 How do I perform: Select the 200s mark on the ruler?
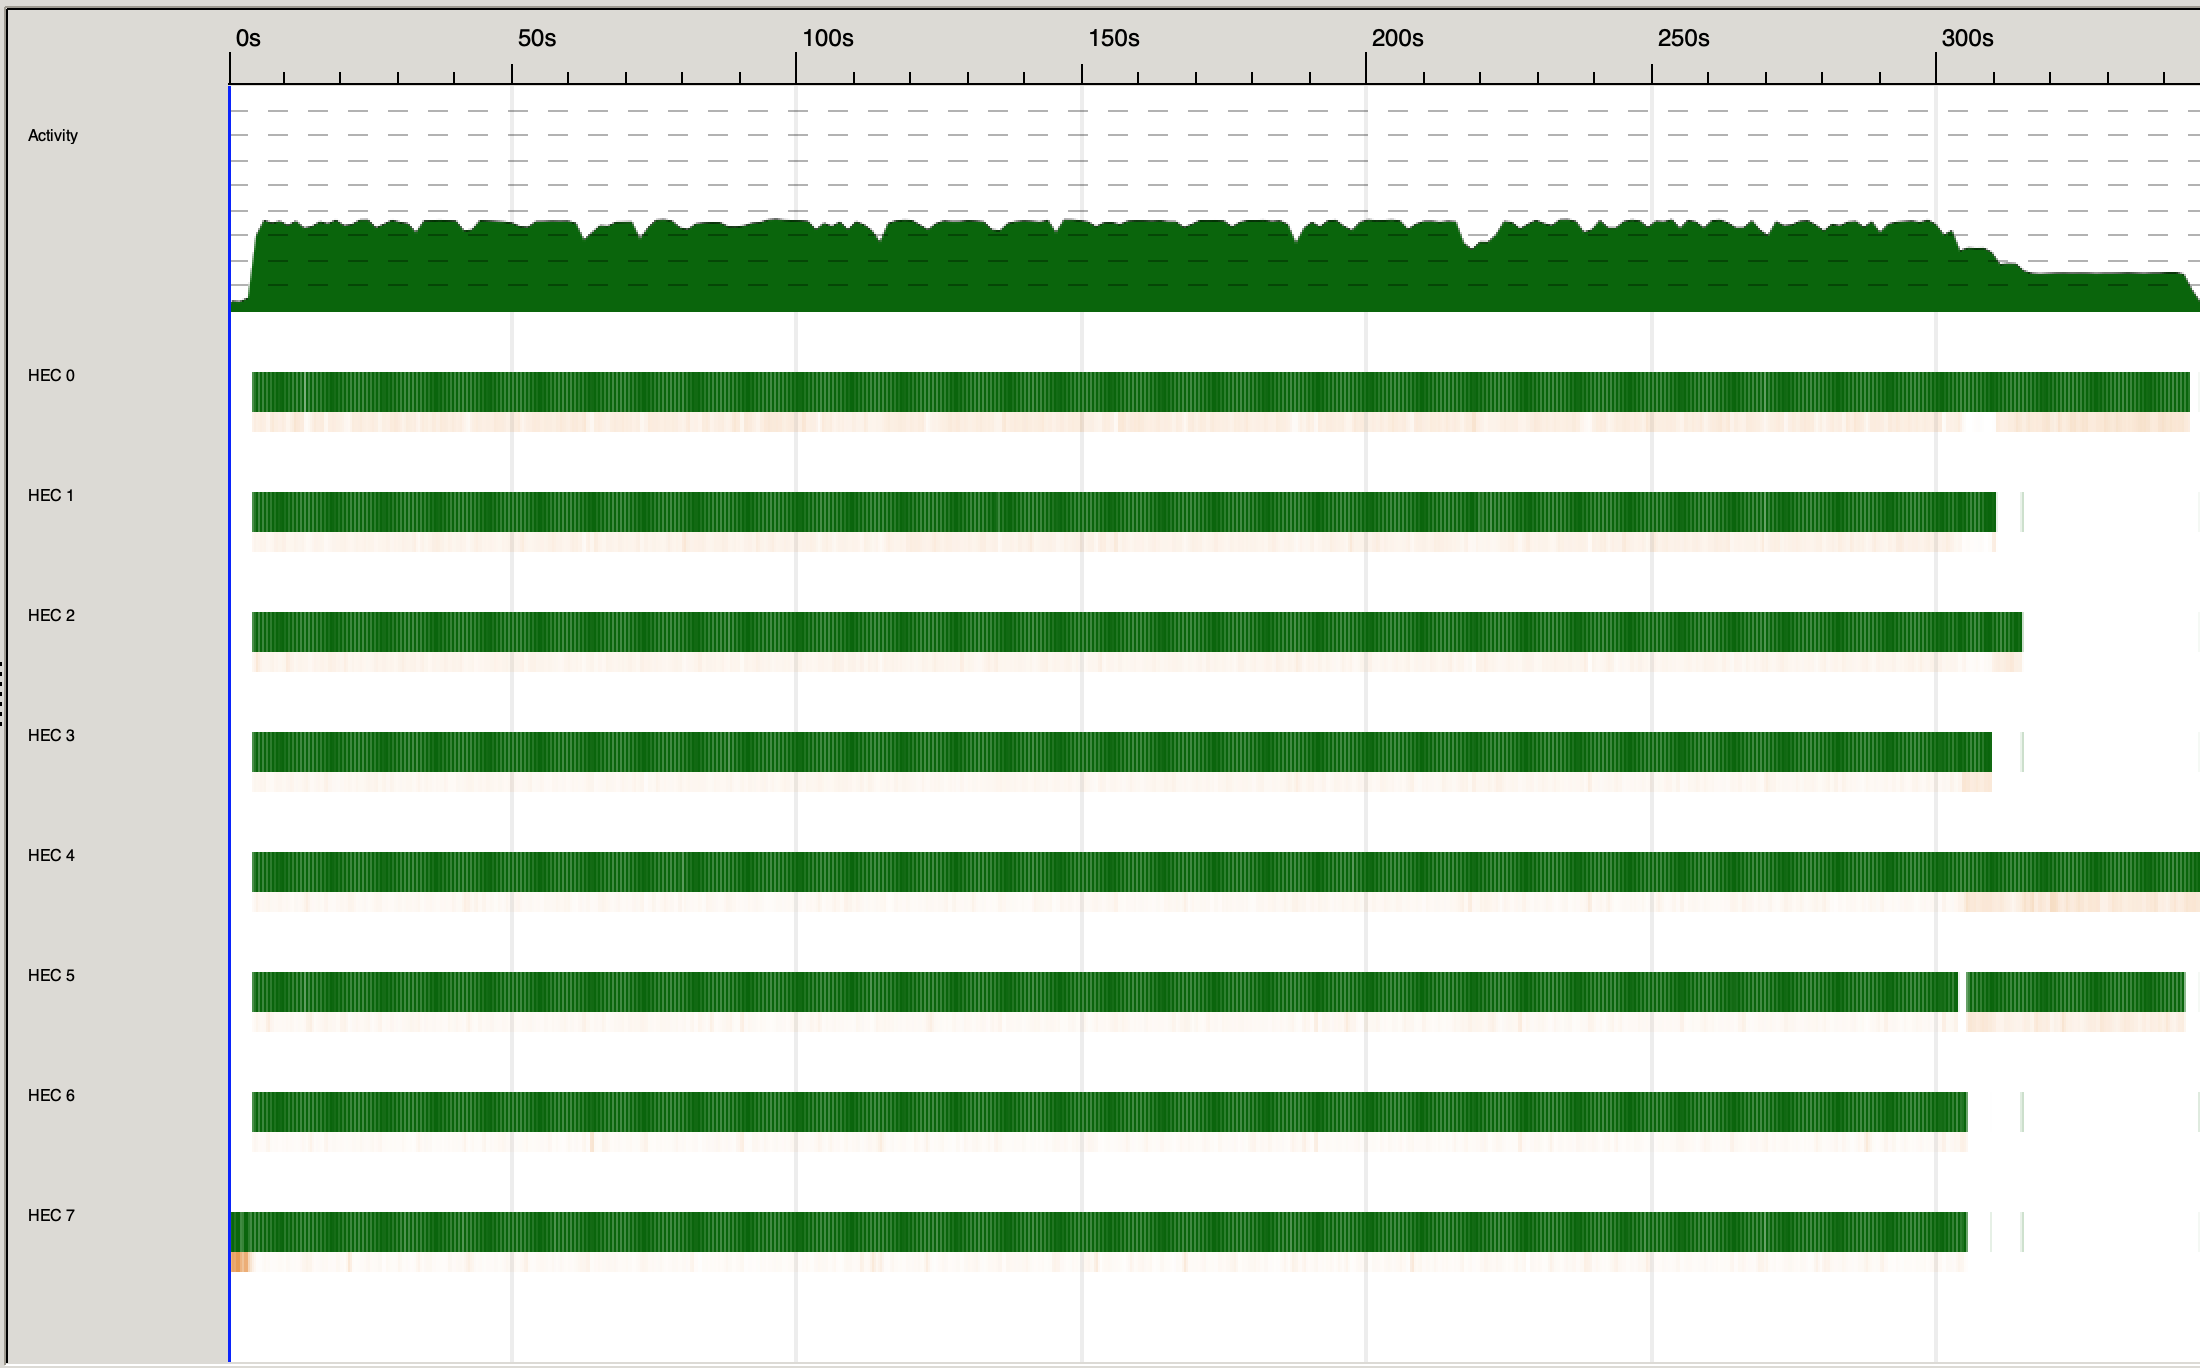pyautogui.click(x=1397, y=39)
